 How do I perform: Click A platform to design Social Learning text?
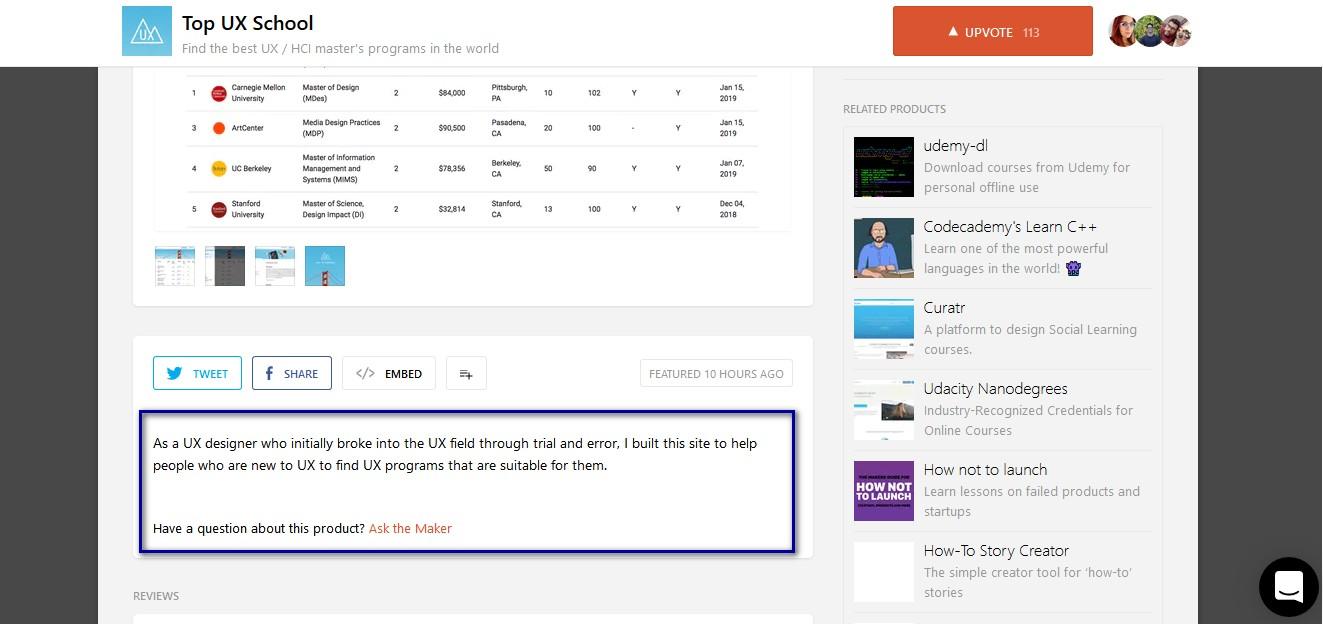pos(1030,339)
